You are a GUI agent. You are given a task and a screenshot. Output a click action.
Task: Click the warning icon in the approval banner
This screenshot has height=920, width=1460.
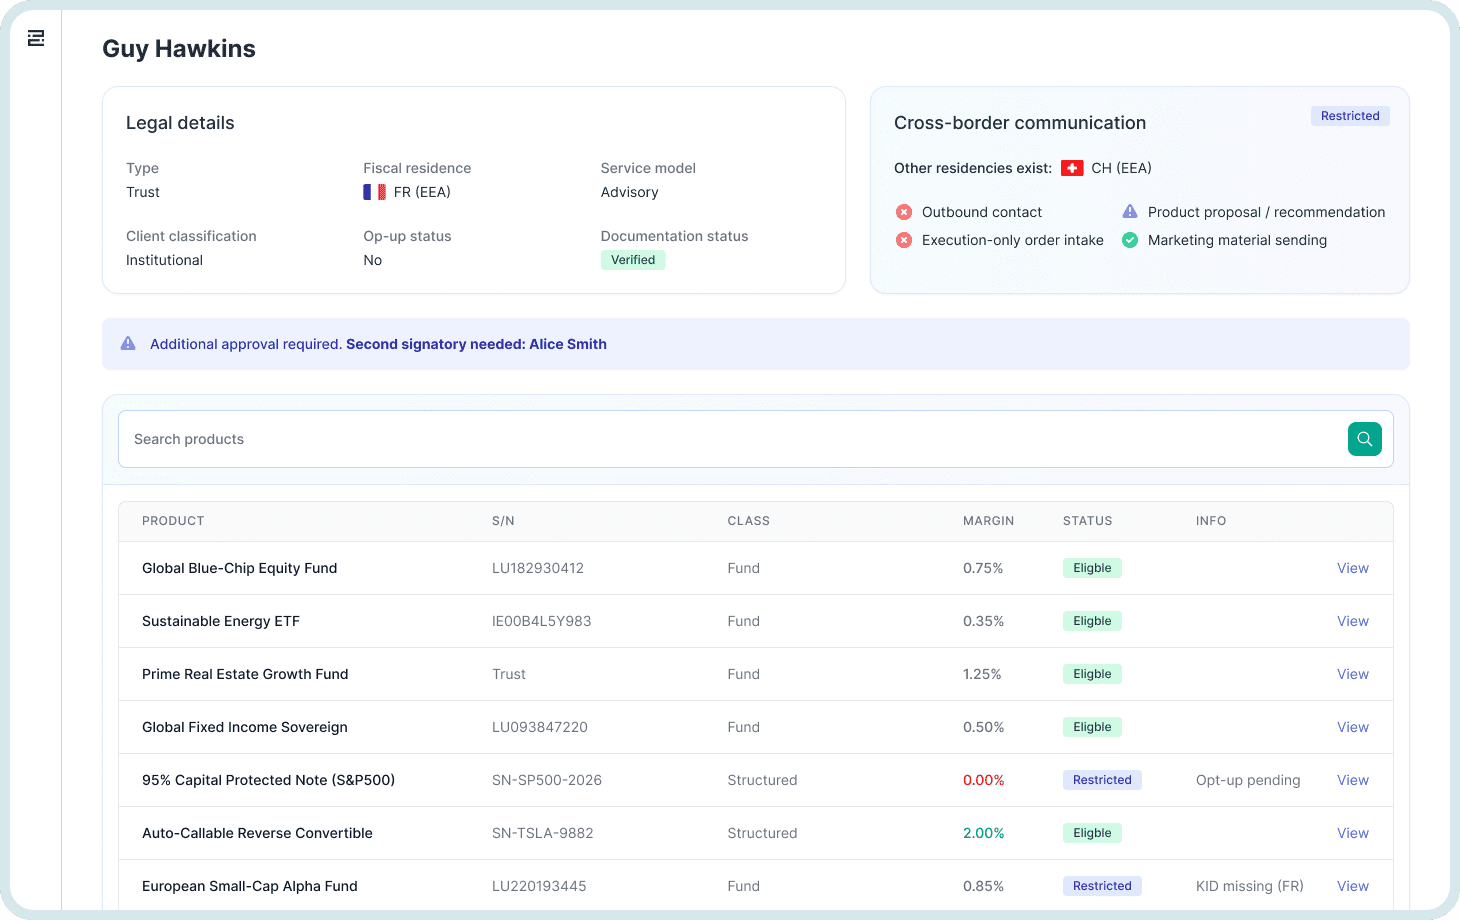tap(128, 343)
